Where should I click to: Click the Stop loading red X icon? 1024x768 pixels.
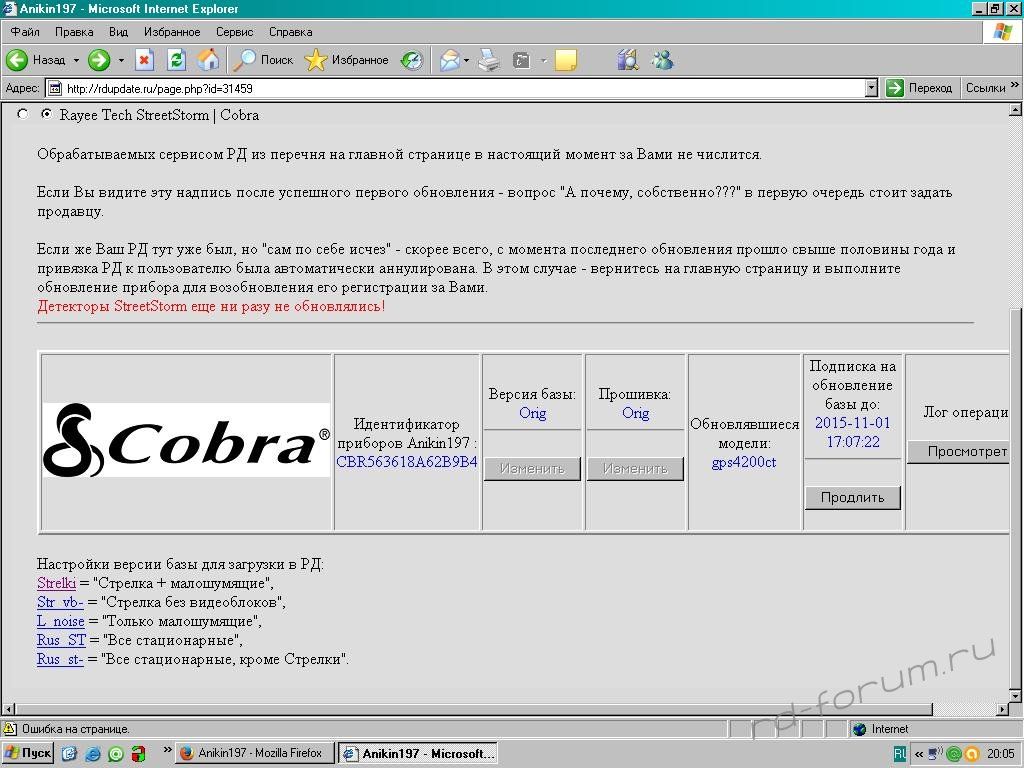[x=144, y=60]
